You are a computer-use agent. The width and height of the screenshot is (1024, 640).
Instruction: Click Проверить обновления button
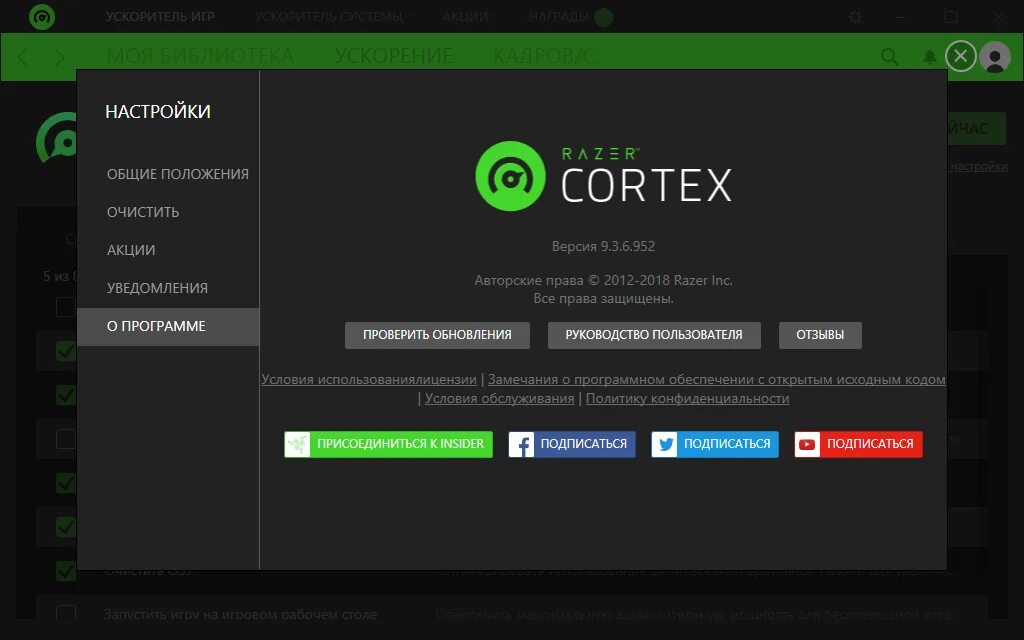click(437, 335)
